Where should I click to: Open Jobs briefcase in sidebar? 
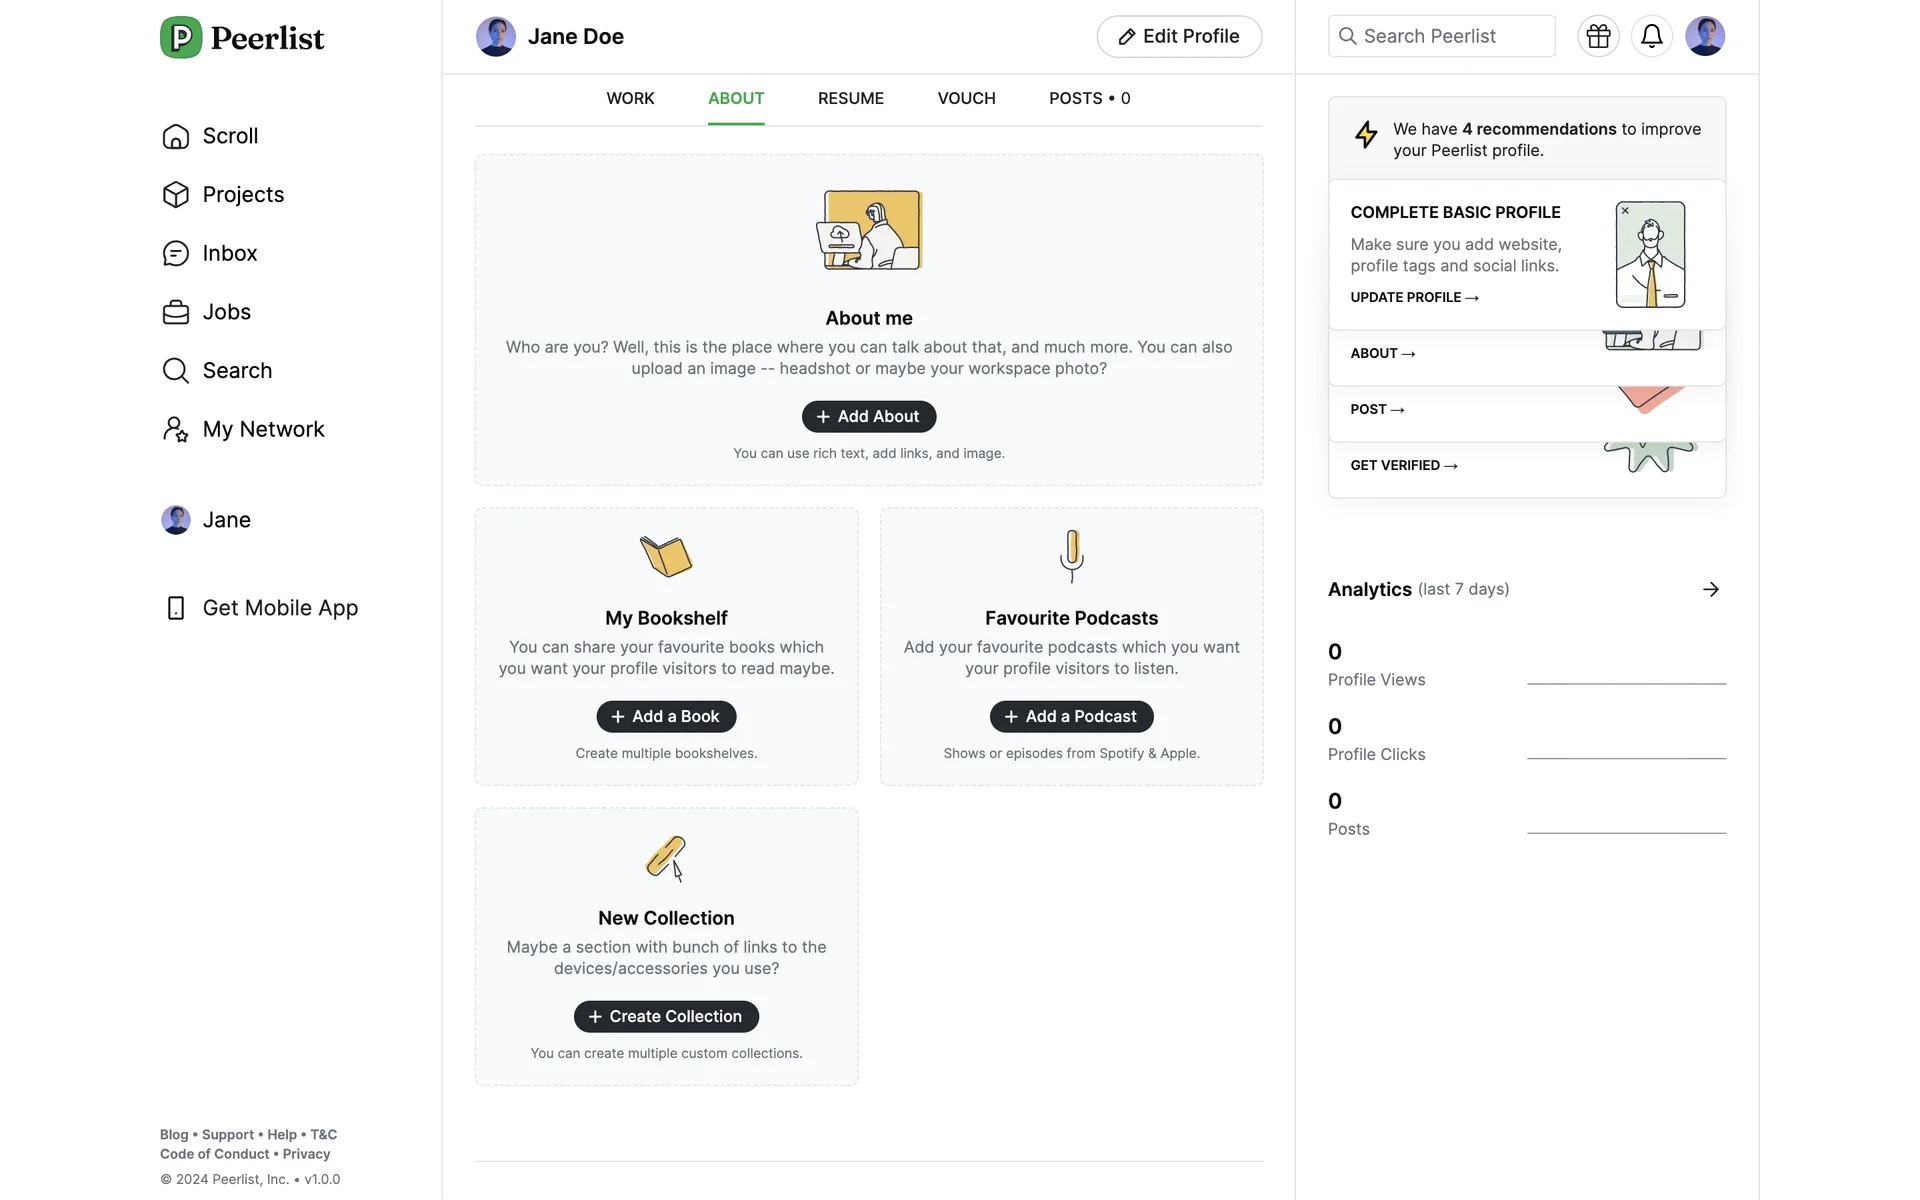pos(176,312)
